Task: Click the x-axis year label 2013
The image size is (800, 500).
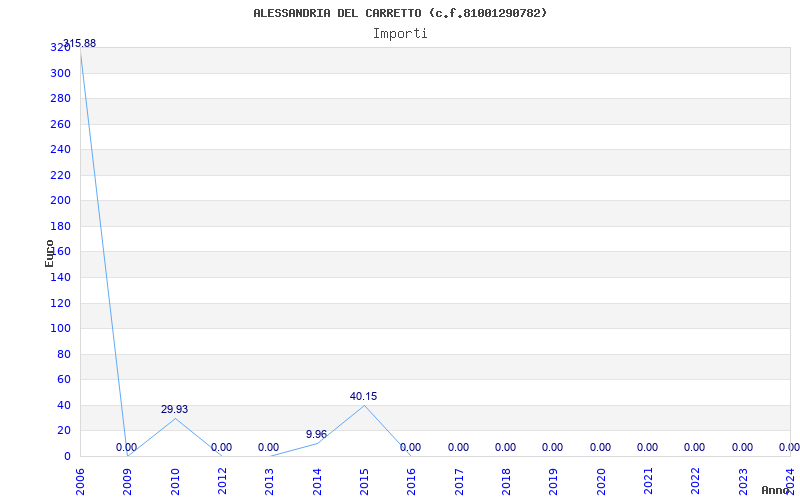Action: (270, 481)
